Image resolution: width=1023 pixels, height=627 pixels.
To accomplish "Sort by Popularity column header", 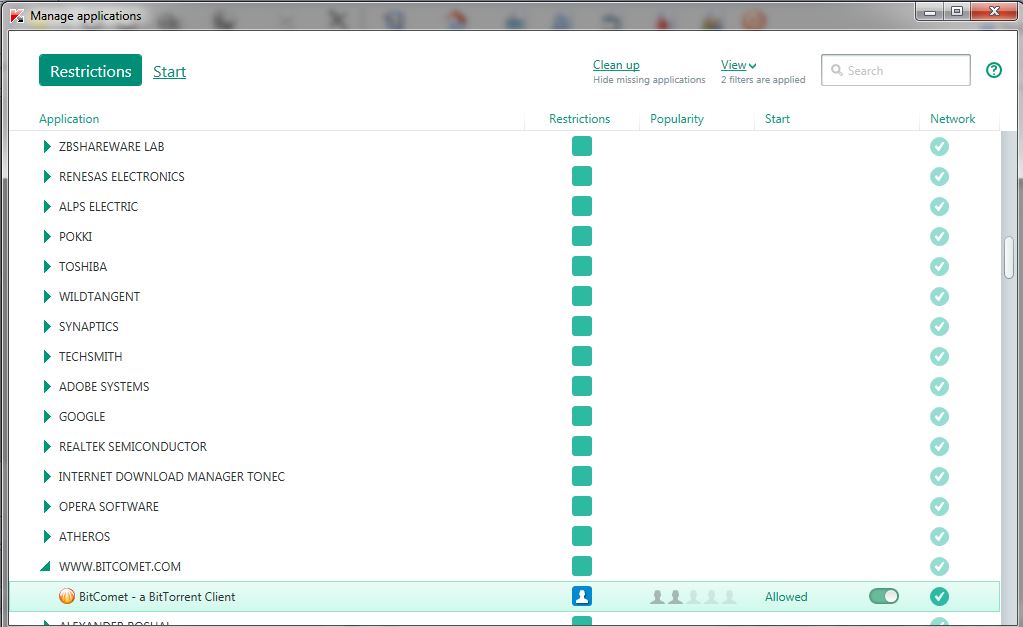I will coord(677,119).
